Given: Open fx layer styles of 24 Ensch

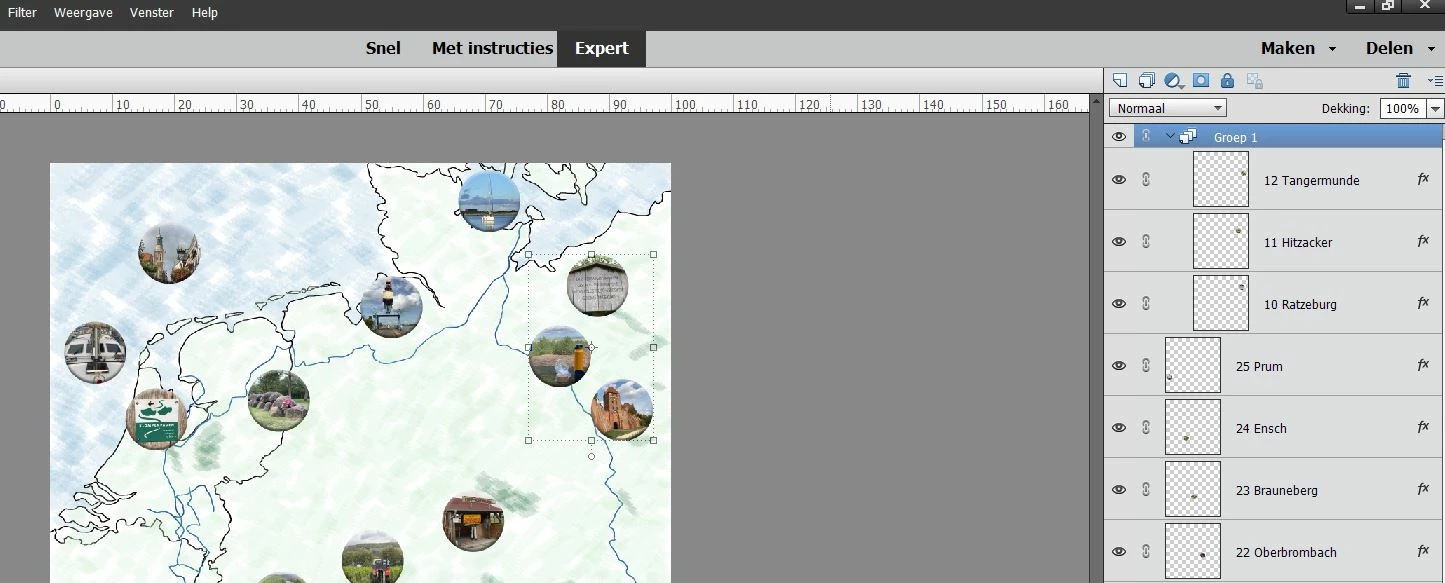Looking at the screenshot, I should [x=1423, y=427].
